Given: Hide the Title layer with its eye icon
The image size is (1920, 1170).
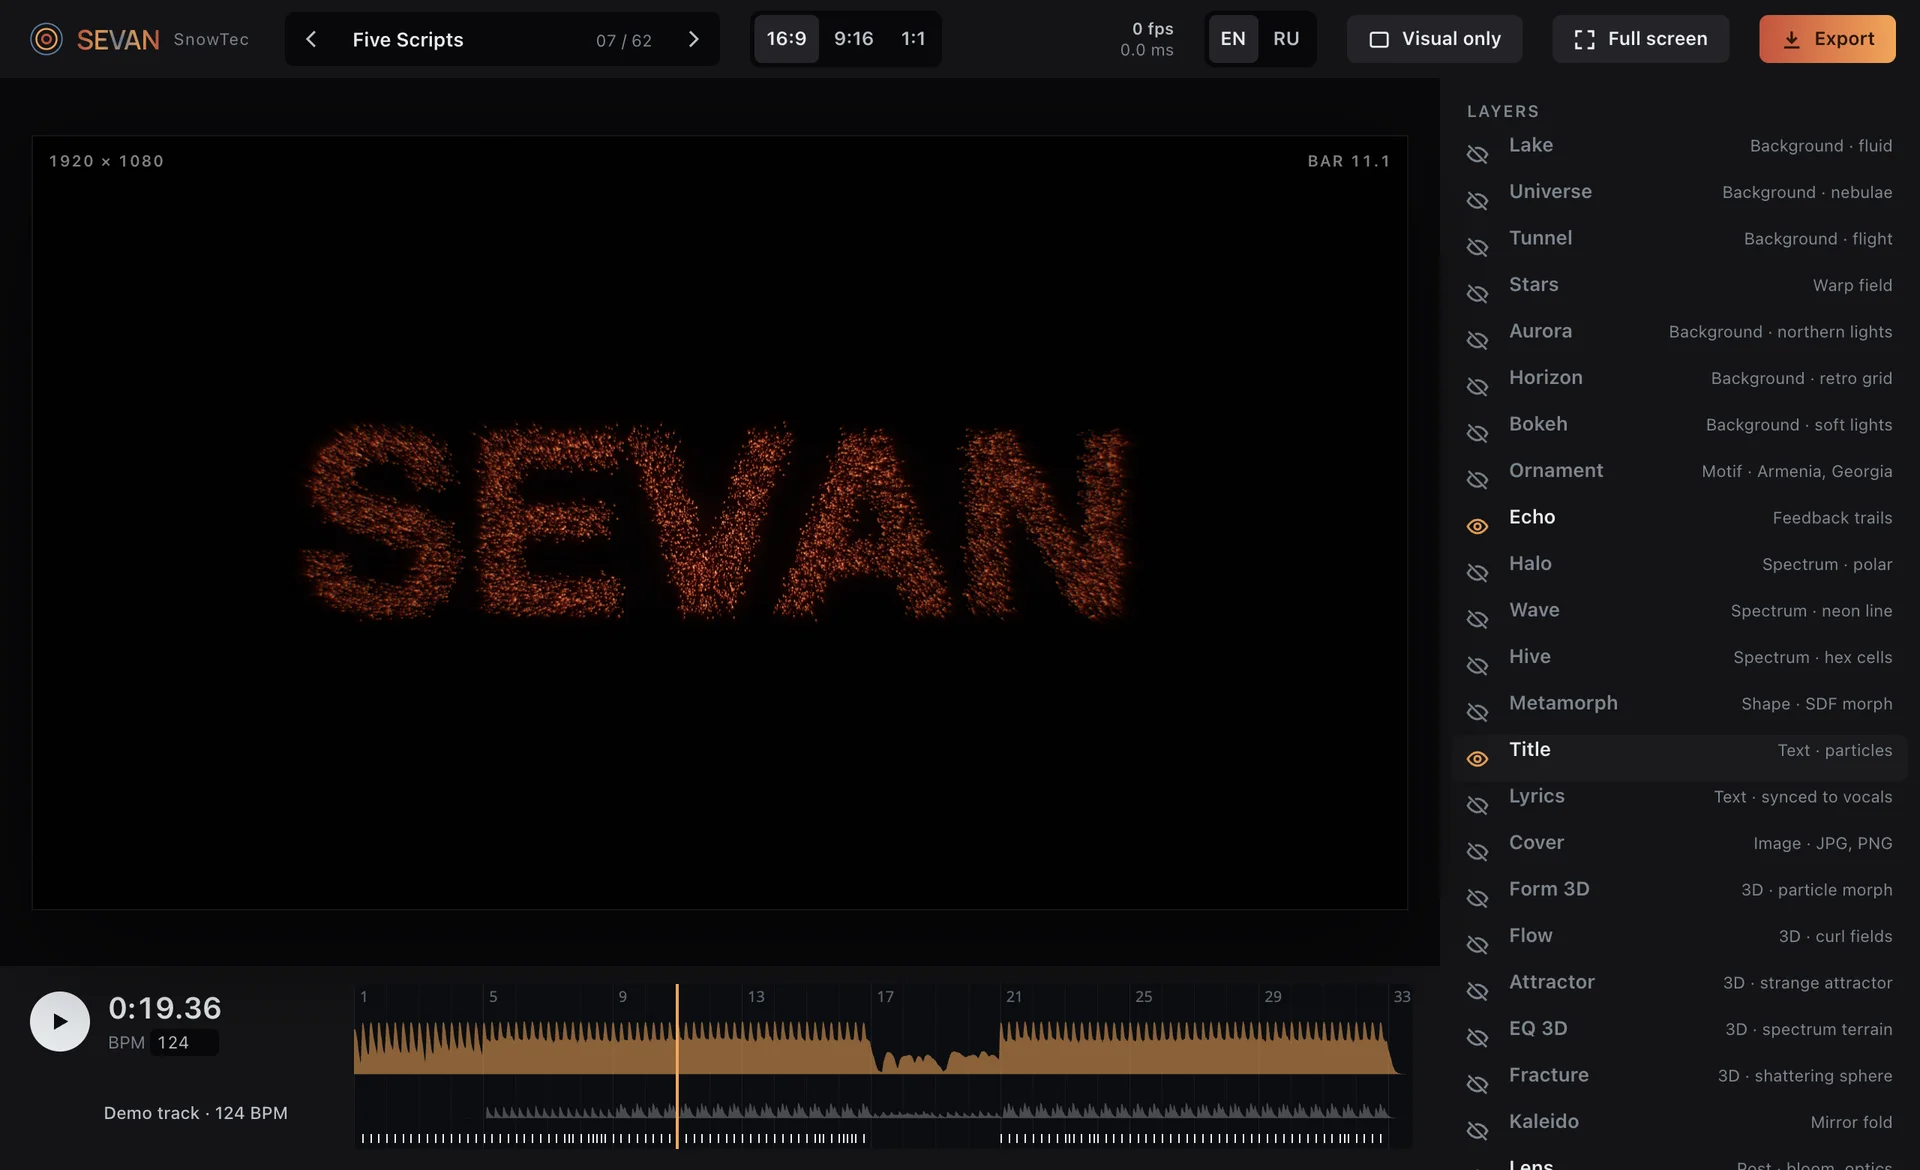Looking at the screenshot, I should [1477, 759].
